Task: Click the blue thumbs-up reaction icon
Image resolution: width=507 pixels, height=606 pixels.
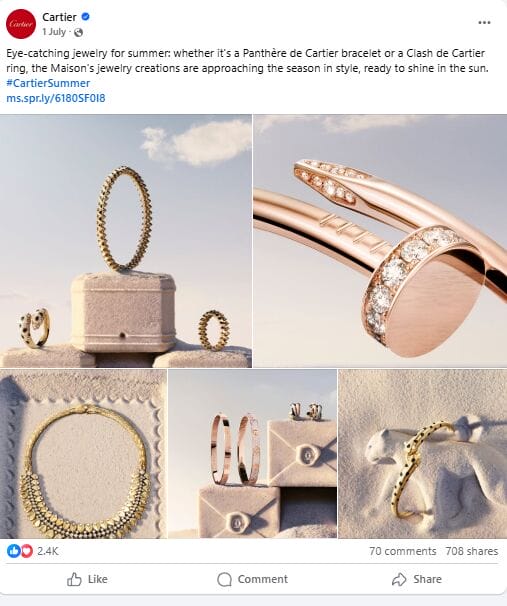Action: click(x=13, y=551)
